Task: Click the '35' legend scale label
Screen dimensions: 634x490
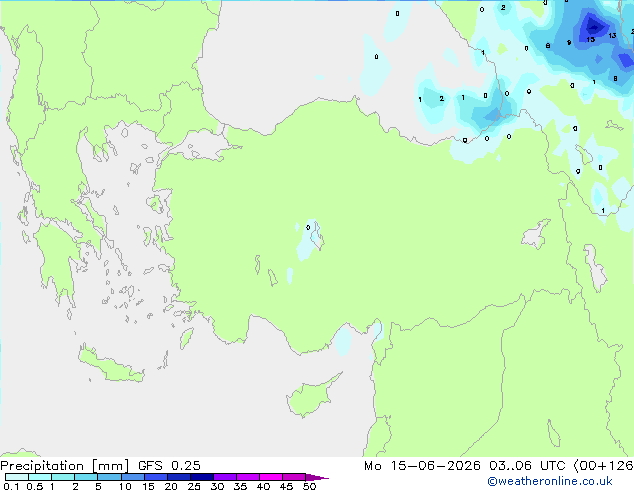Action: 241,486
